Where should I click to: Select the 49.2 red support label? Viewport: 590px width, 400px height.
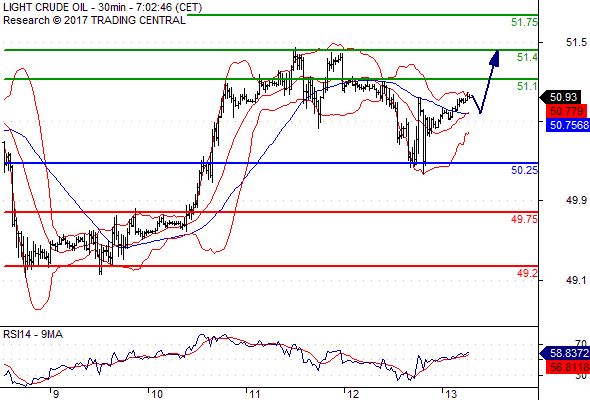point(527,273)
